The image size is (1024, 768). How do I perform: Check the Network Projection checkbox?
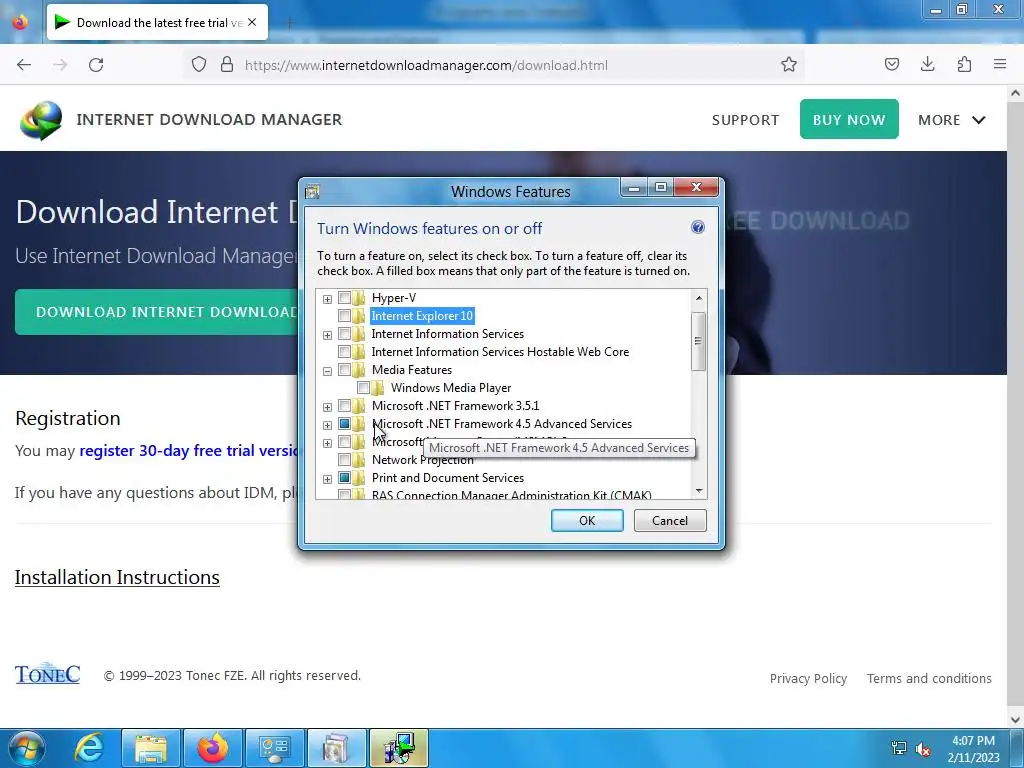click(x=344, y=460)
